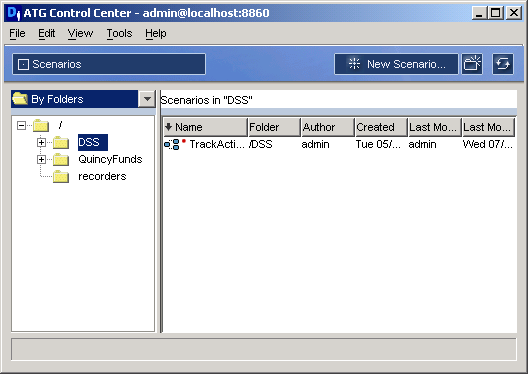Click the By Folders folder icon

click(20, 99)
